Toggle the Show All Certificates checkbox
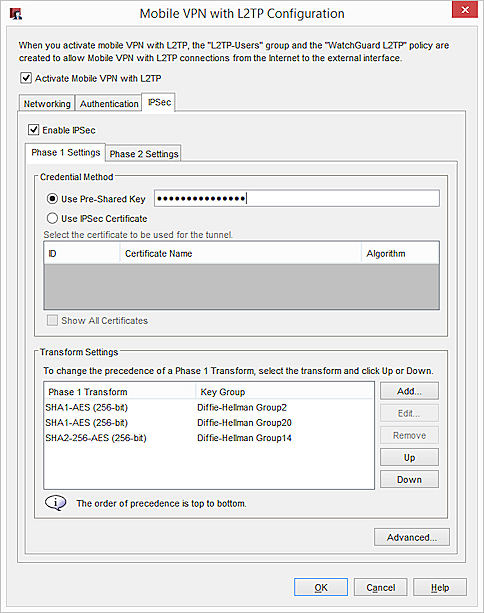 52,320
